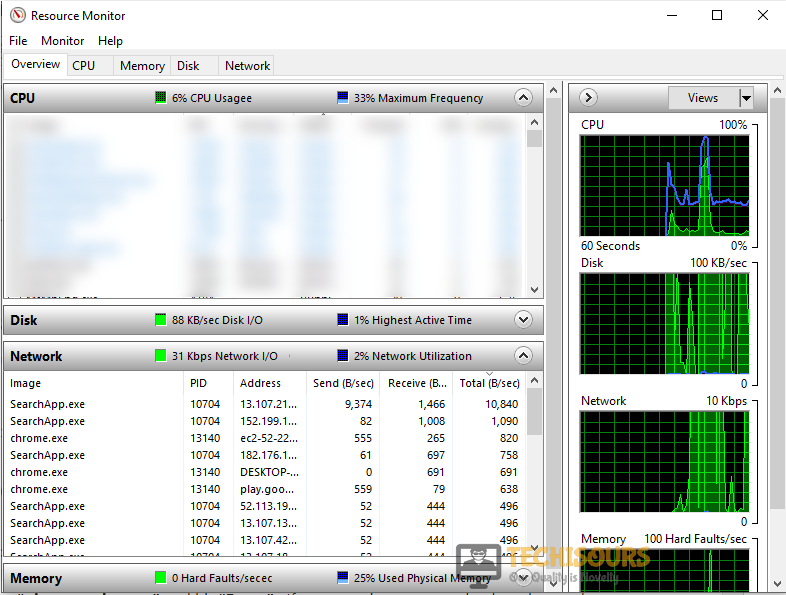The width and height of the screenshot is (786, 595).
Task: Collapse the CPU section
Action: [x=523, y=97]
